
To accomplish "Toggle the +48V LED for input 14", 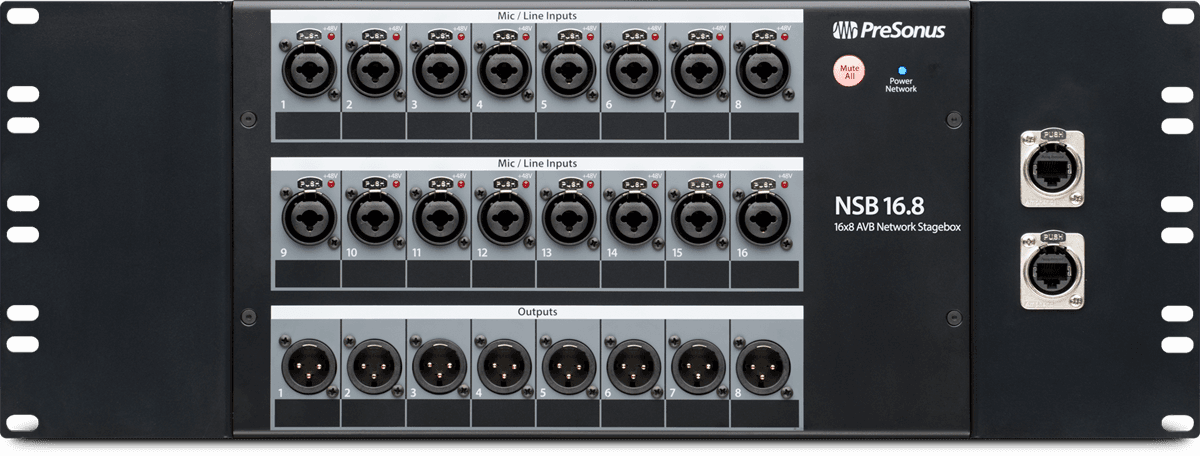I will click(x=656, y=184).
